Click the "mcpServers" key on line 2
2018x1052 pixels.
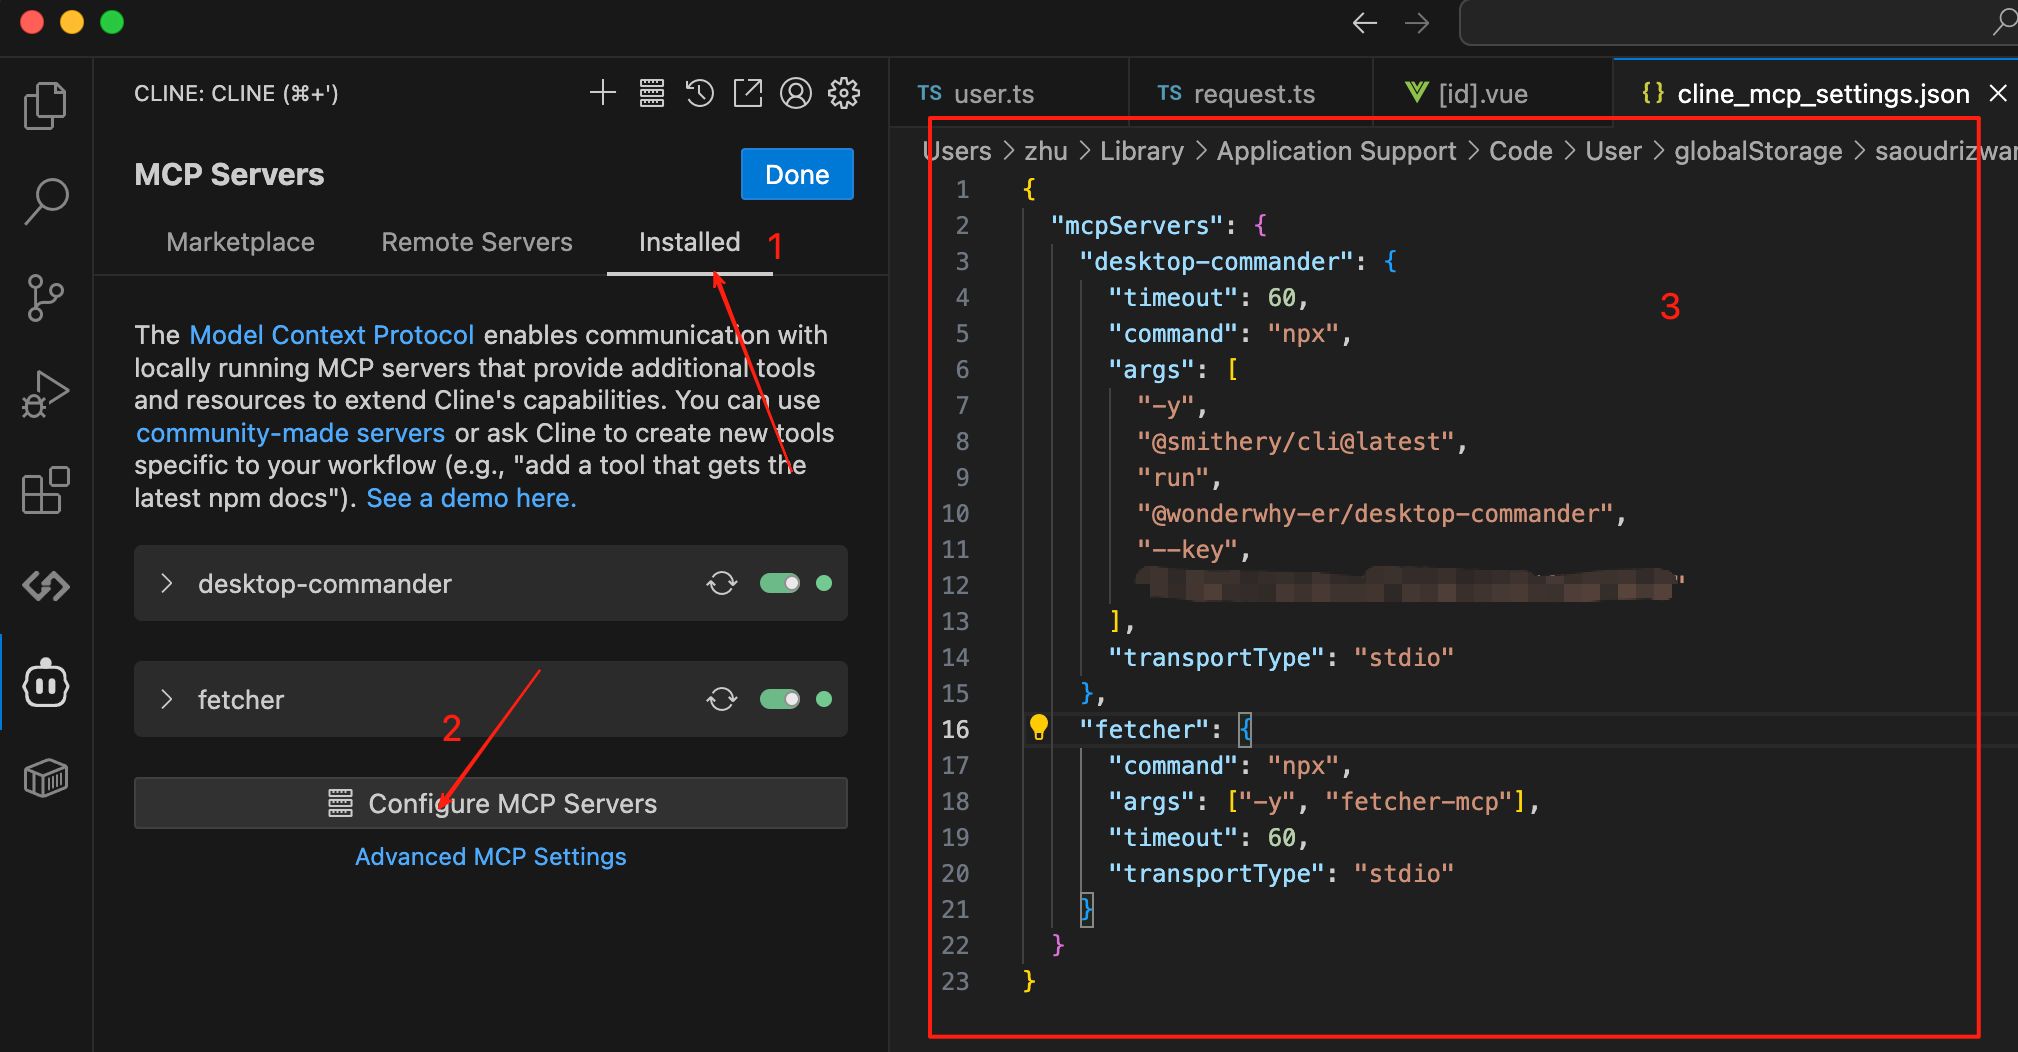(x=1138, y=225)
